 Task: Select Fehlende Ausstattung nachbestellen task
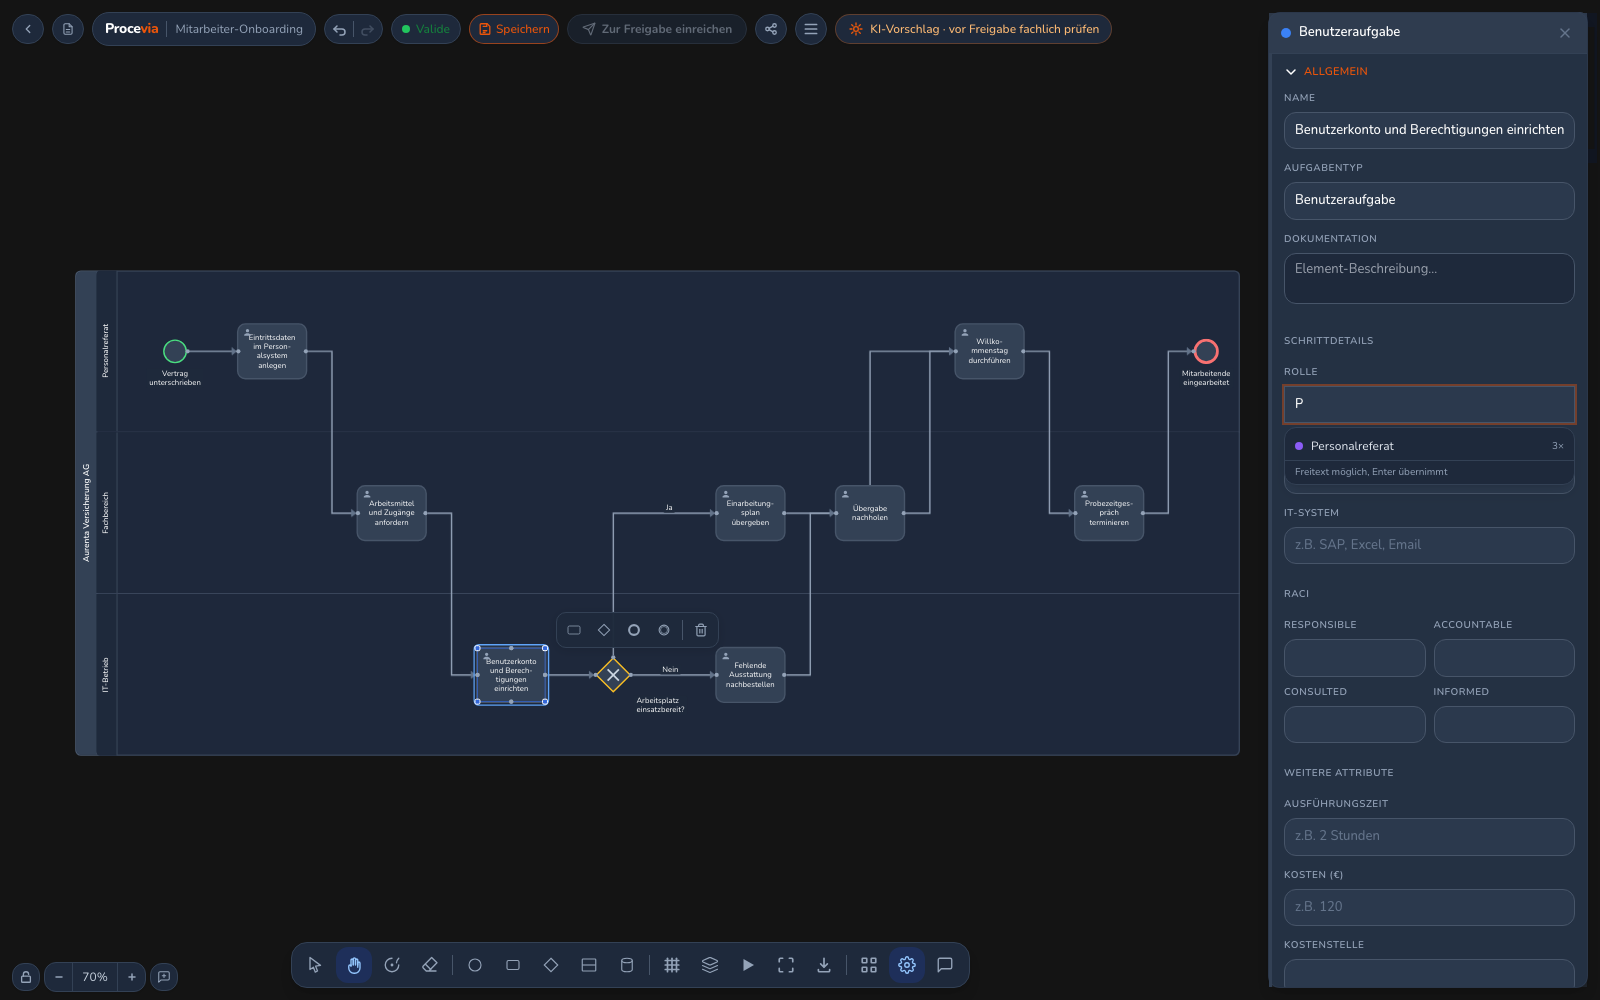click(750, 675)
